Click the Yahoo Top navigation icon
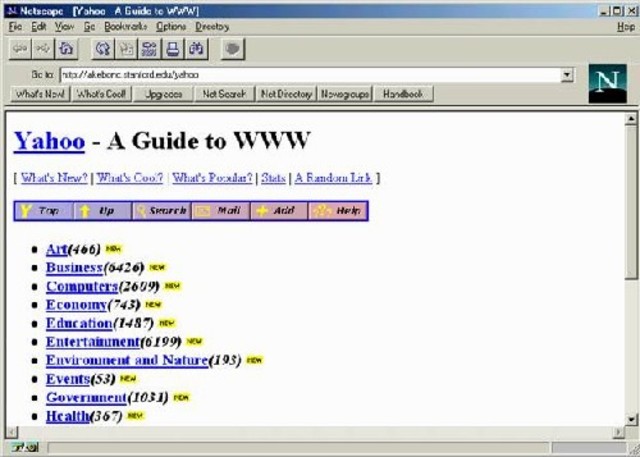The width and height of the screenshot is (640, 457). tap(44, 211)
